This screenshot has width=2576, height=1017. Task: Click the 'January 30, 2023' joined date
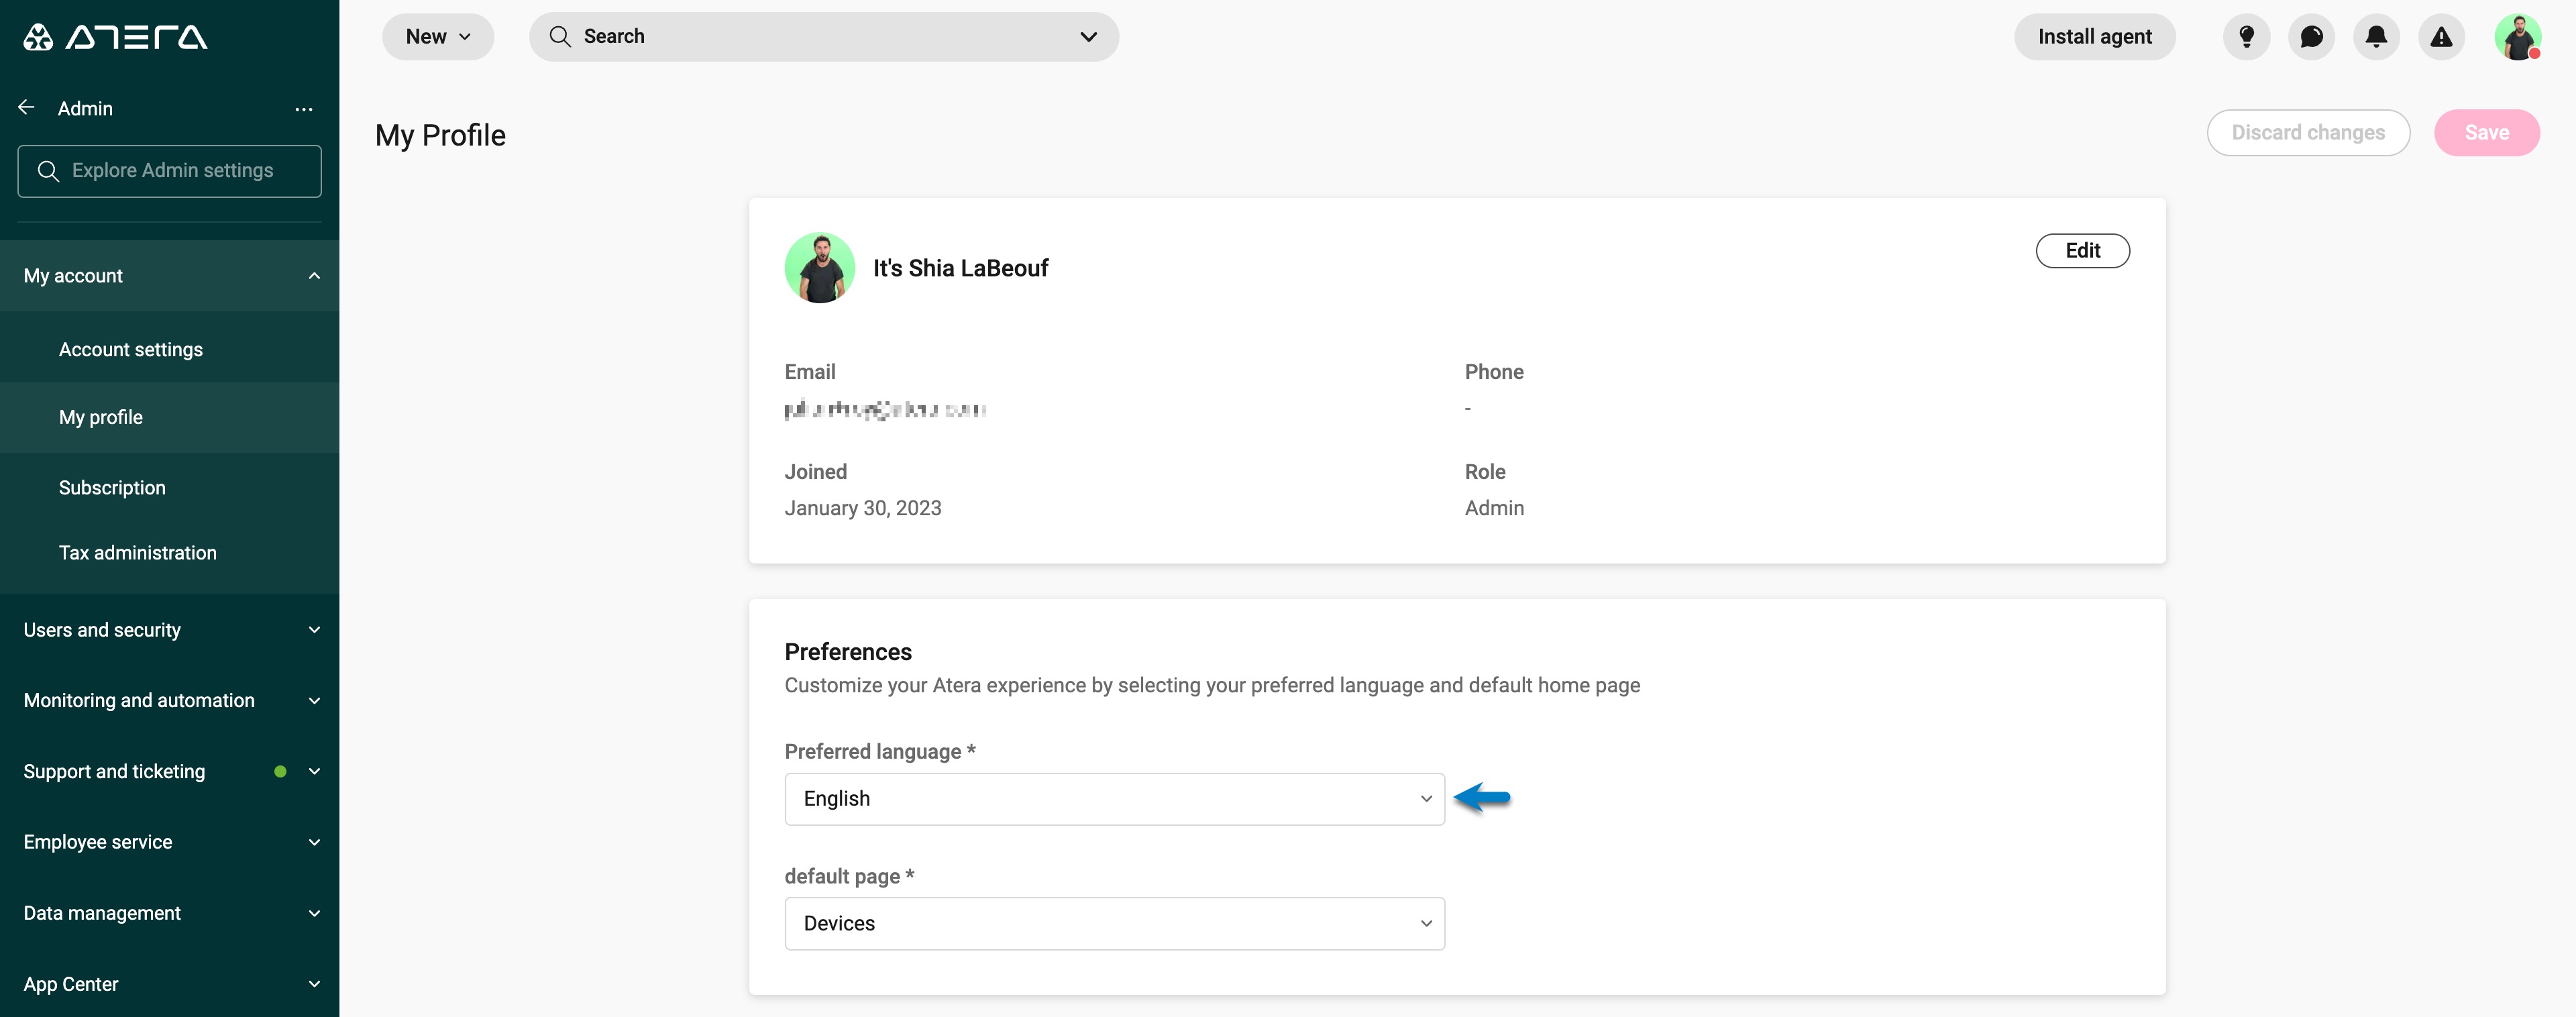pyautogui.click(x=862, y=508)
